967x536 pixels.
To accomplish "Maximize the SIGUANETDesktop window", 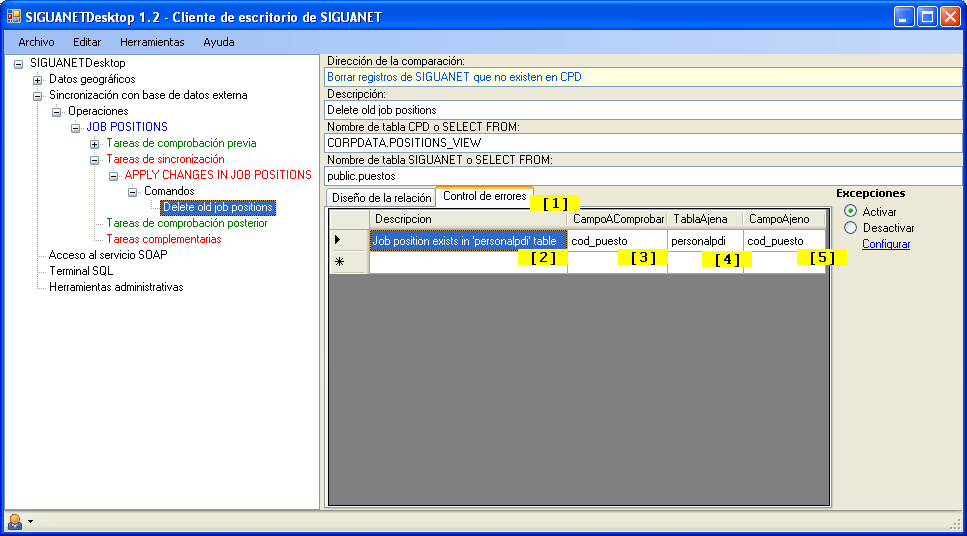I will click(927, 17).
